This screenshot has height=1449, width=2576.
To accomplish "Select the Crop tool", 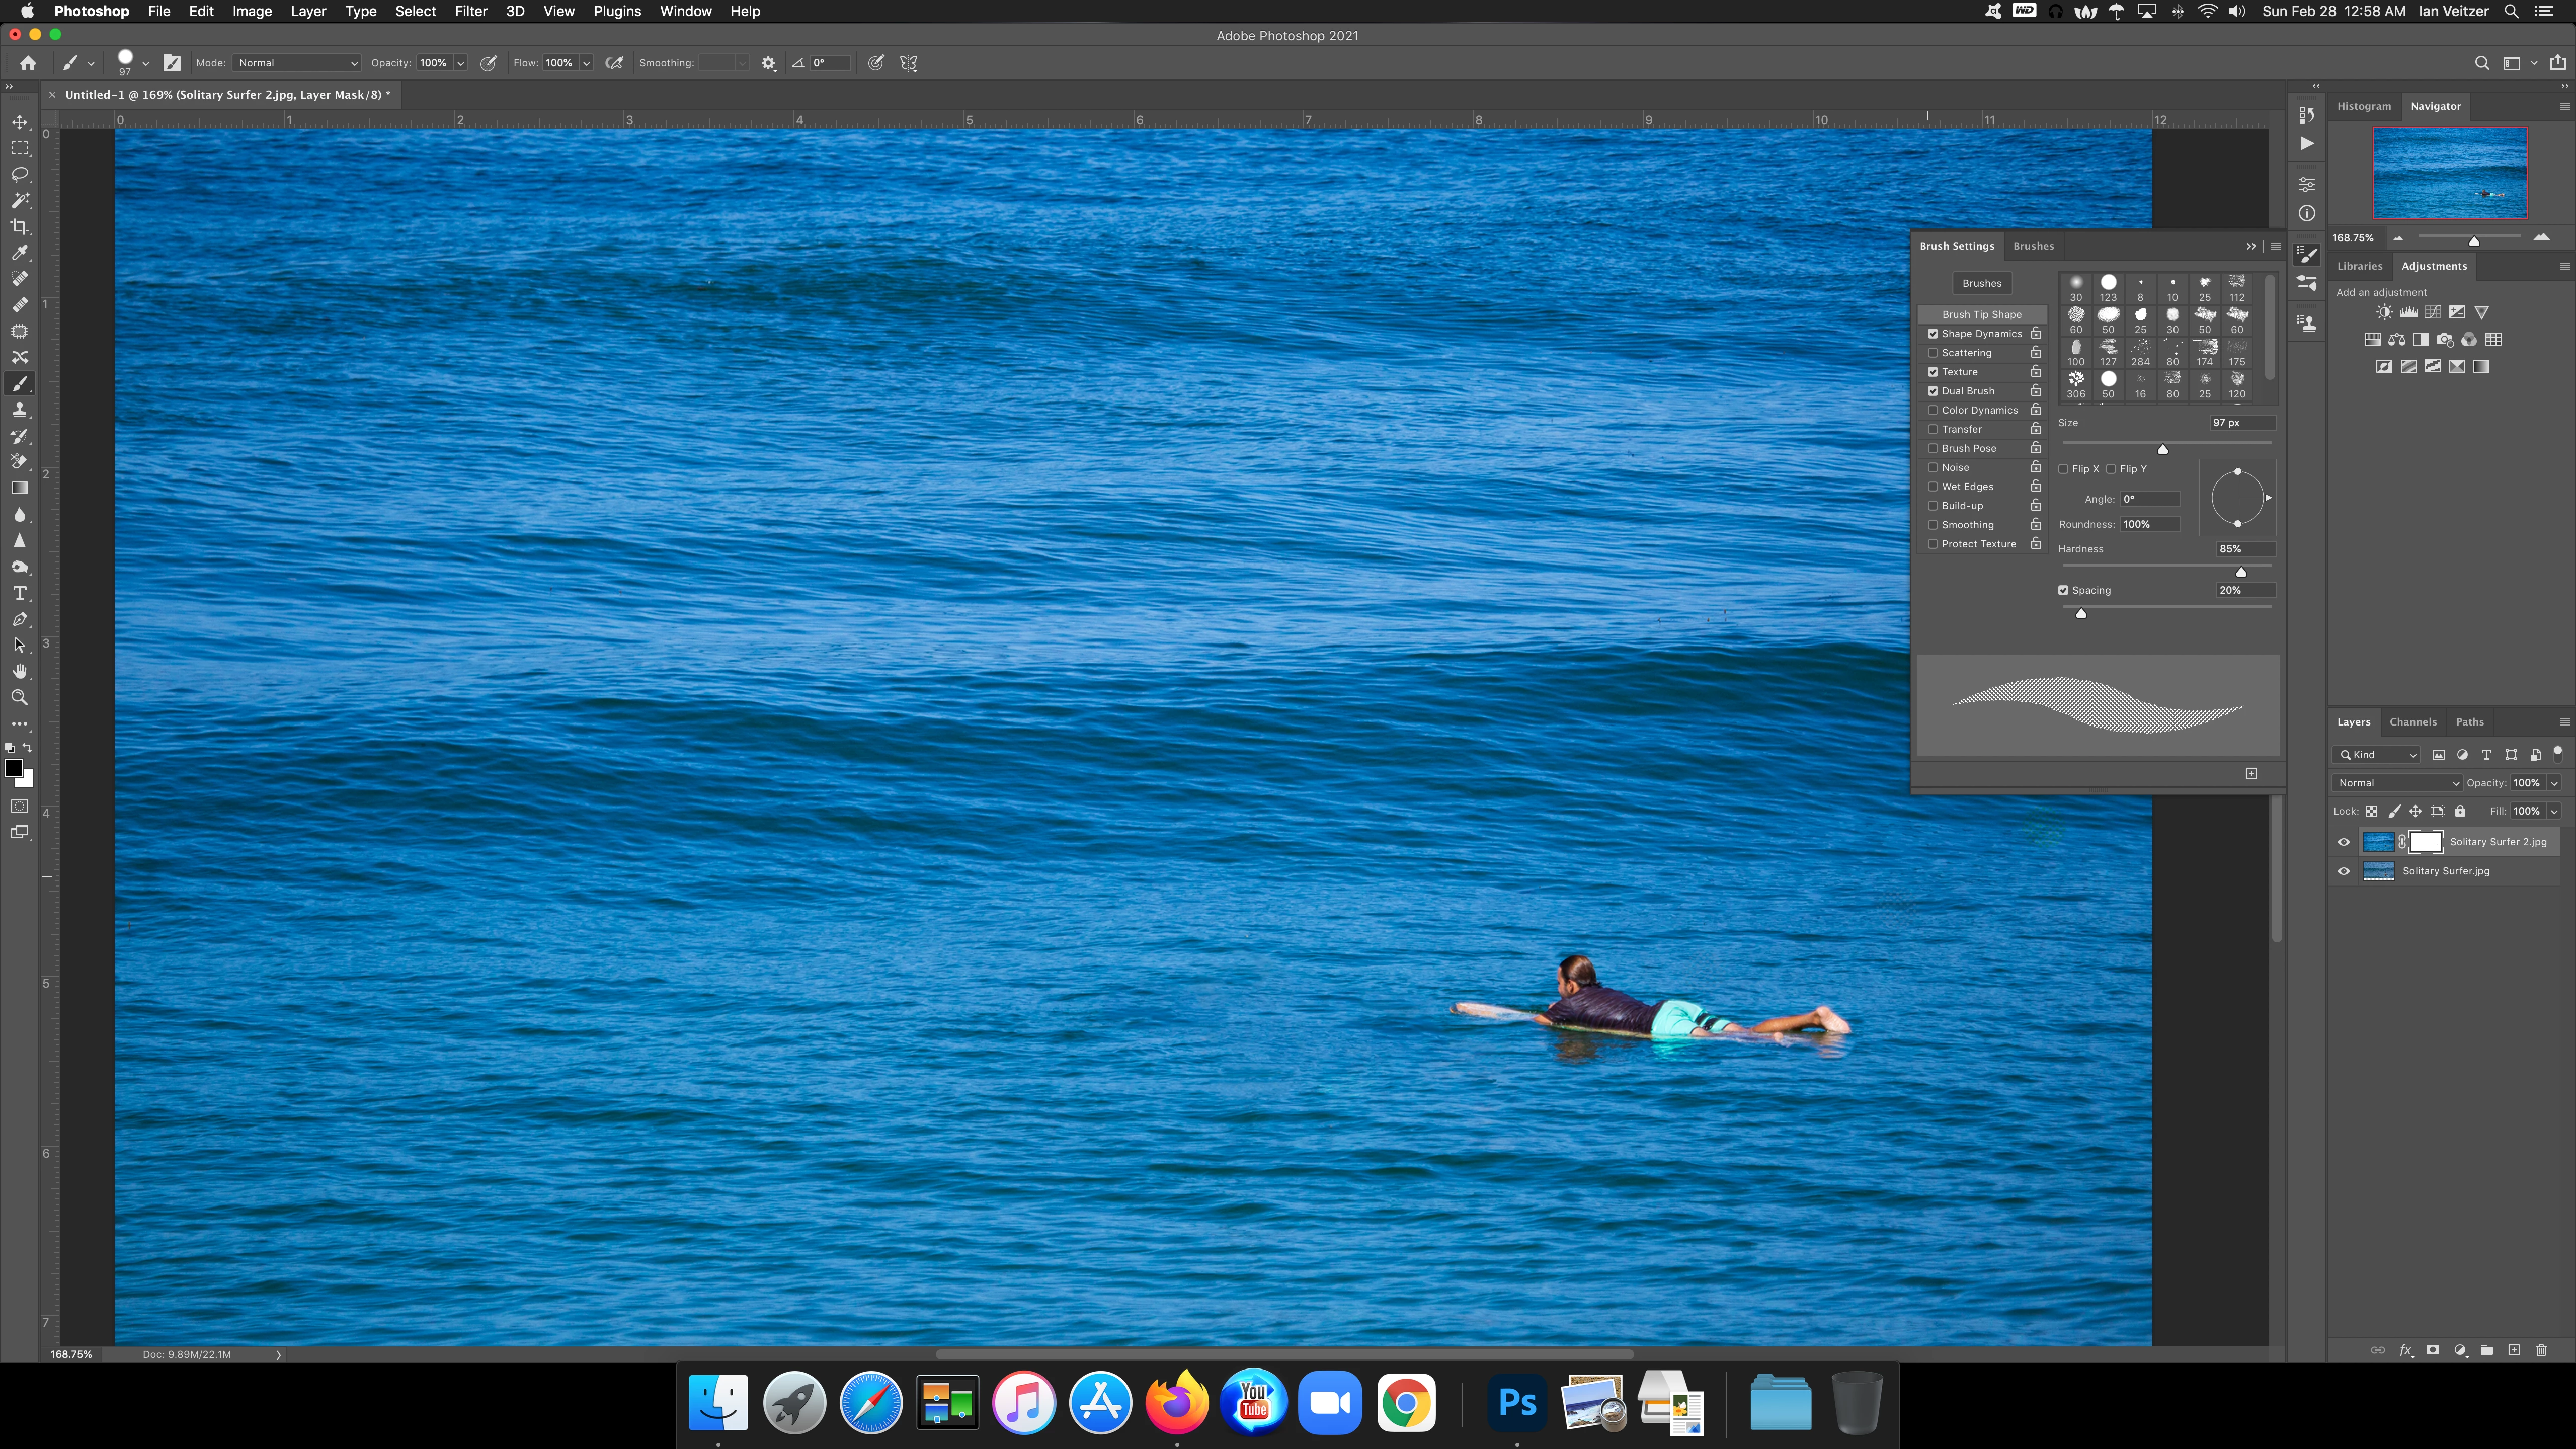I will pos(19,227).
